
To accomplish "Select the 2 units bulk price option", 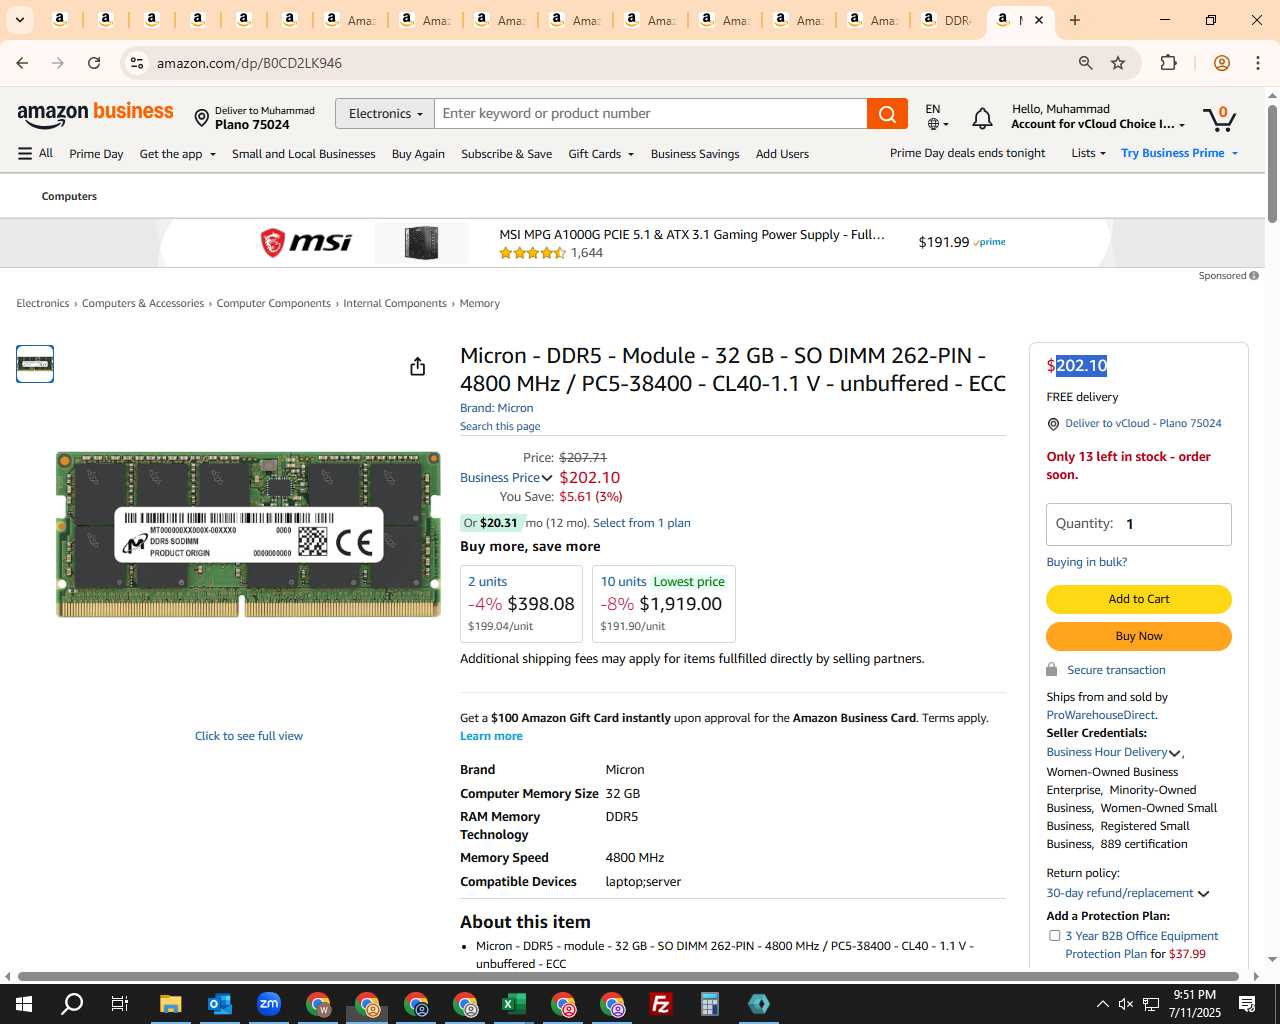I will [521, 604].
